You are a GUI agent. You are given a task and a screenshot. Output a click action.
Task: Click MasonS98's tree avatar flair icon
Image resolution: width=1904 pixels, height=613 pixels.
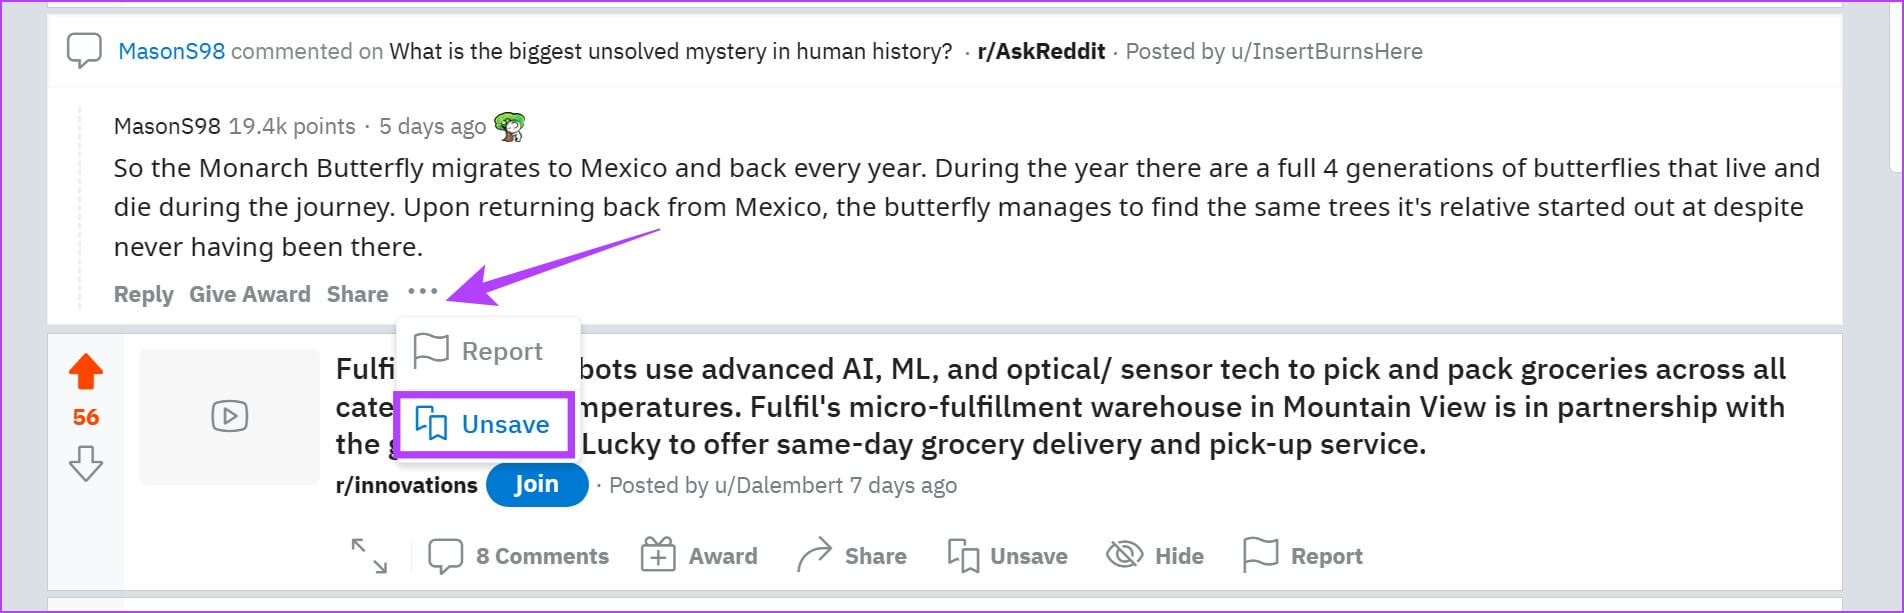click(510, 126)
